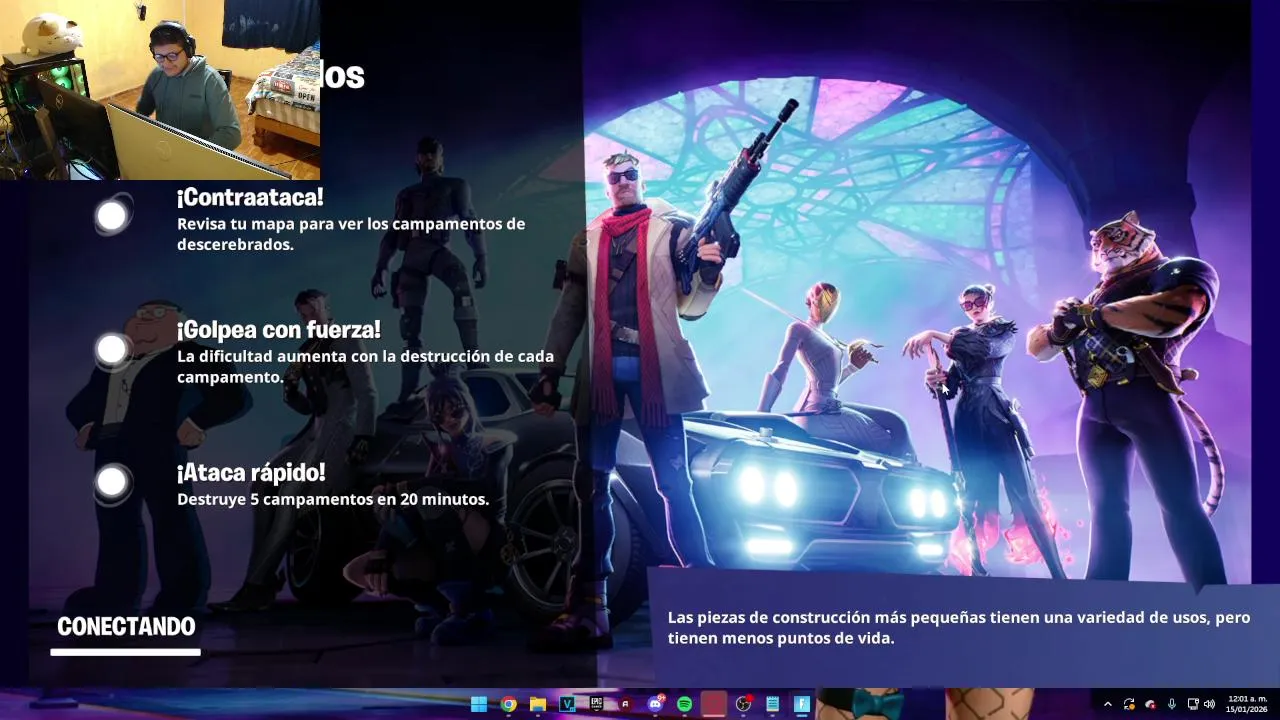
Task: Select the highlighted red square taskbar app
Action: click(x=713, y=704)
